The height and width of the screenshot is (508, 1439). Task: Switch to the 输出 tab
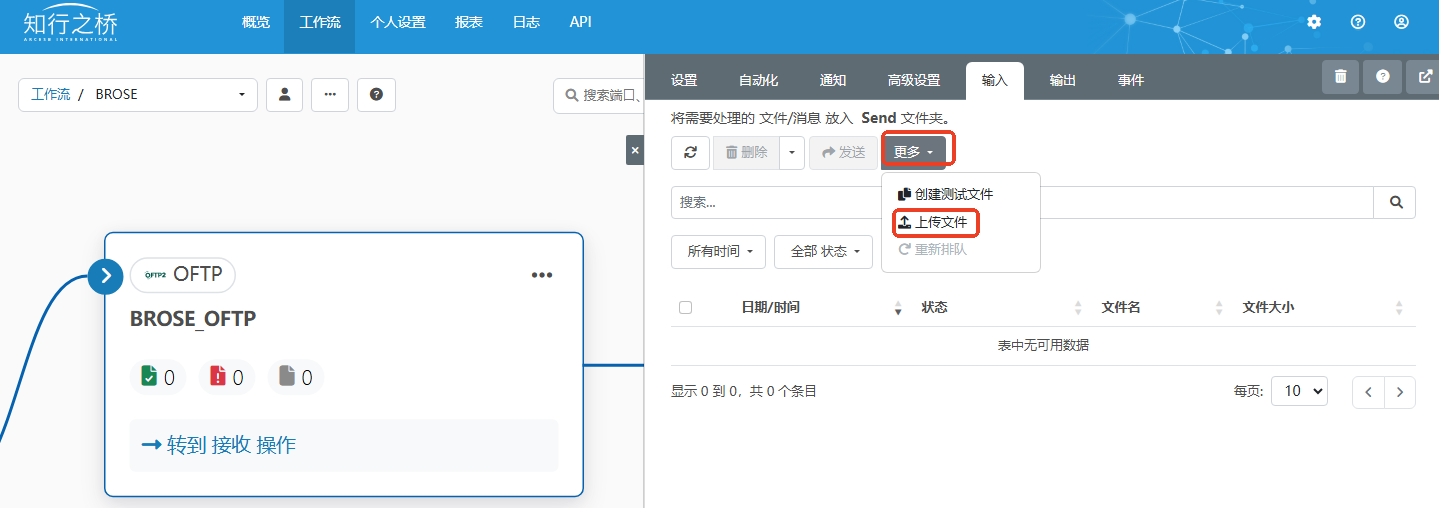coord(1062,80)
